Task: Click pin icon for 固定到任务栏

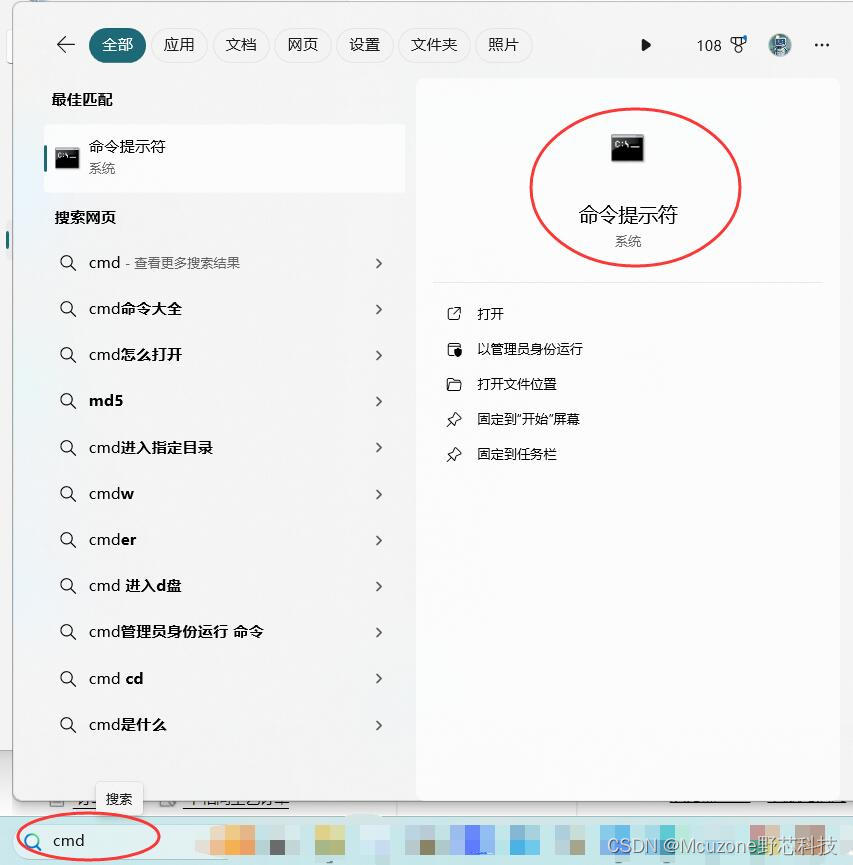Action: click(454, 454)
